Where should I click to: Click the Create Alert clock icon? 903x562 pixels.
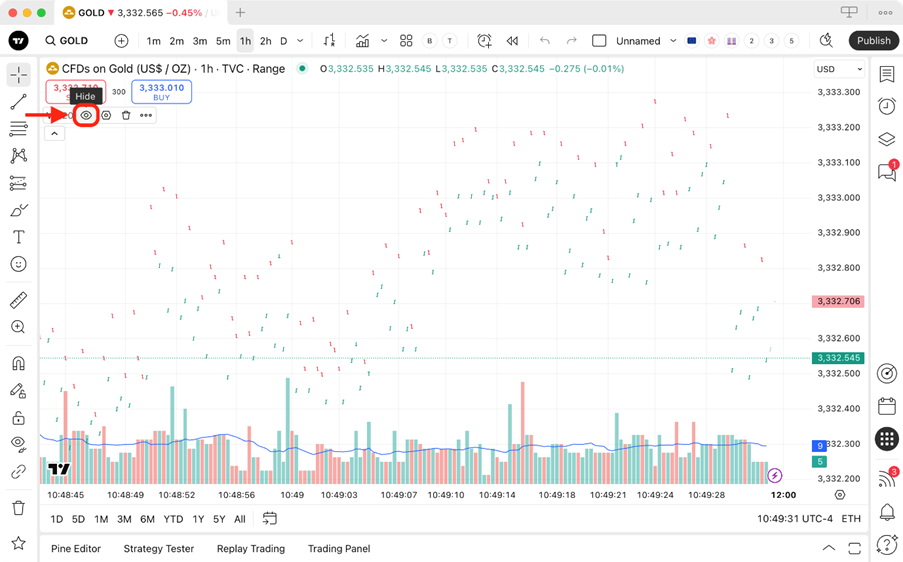[484, 41]
